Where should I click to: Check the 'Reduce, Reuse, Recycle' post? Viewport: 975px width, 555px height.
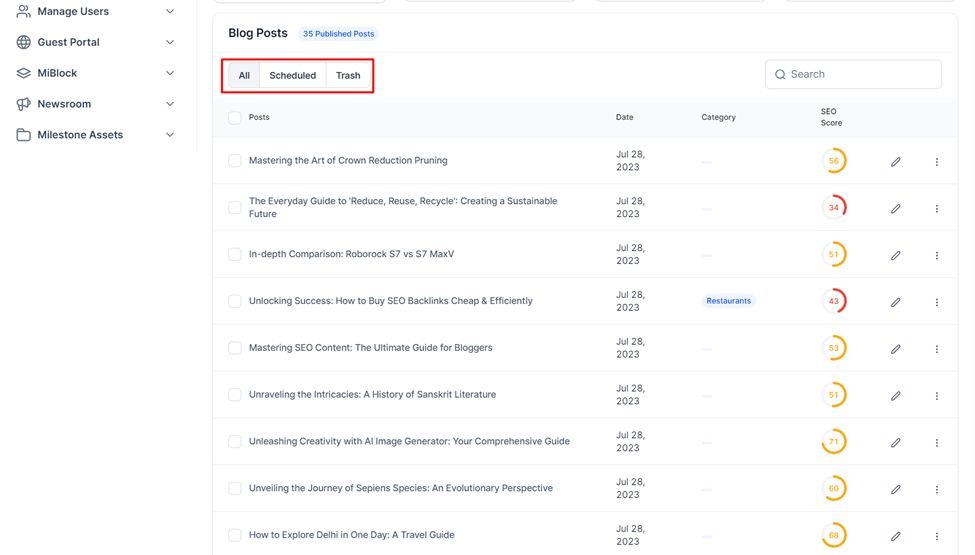(234, 208)
